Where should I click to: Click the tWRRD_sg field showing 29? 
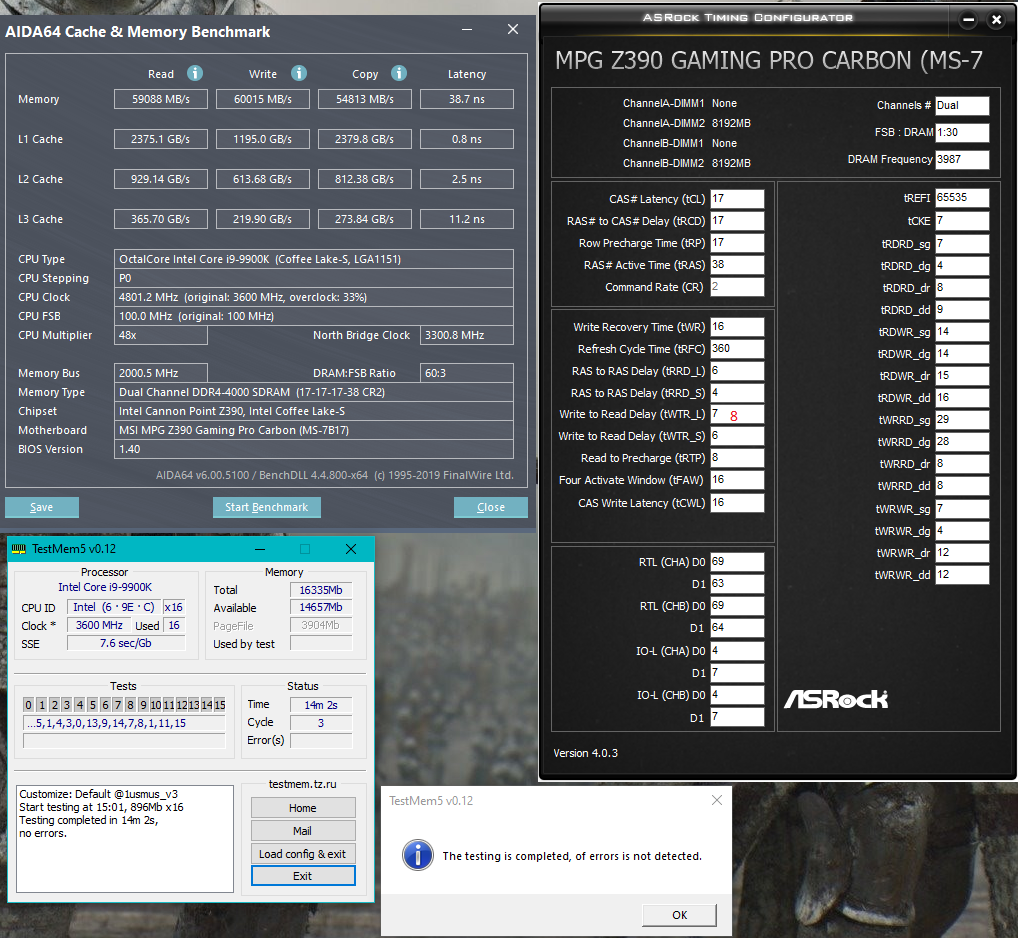click(962, 419)
